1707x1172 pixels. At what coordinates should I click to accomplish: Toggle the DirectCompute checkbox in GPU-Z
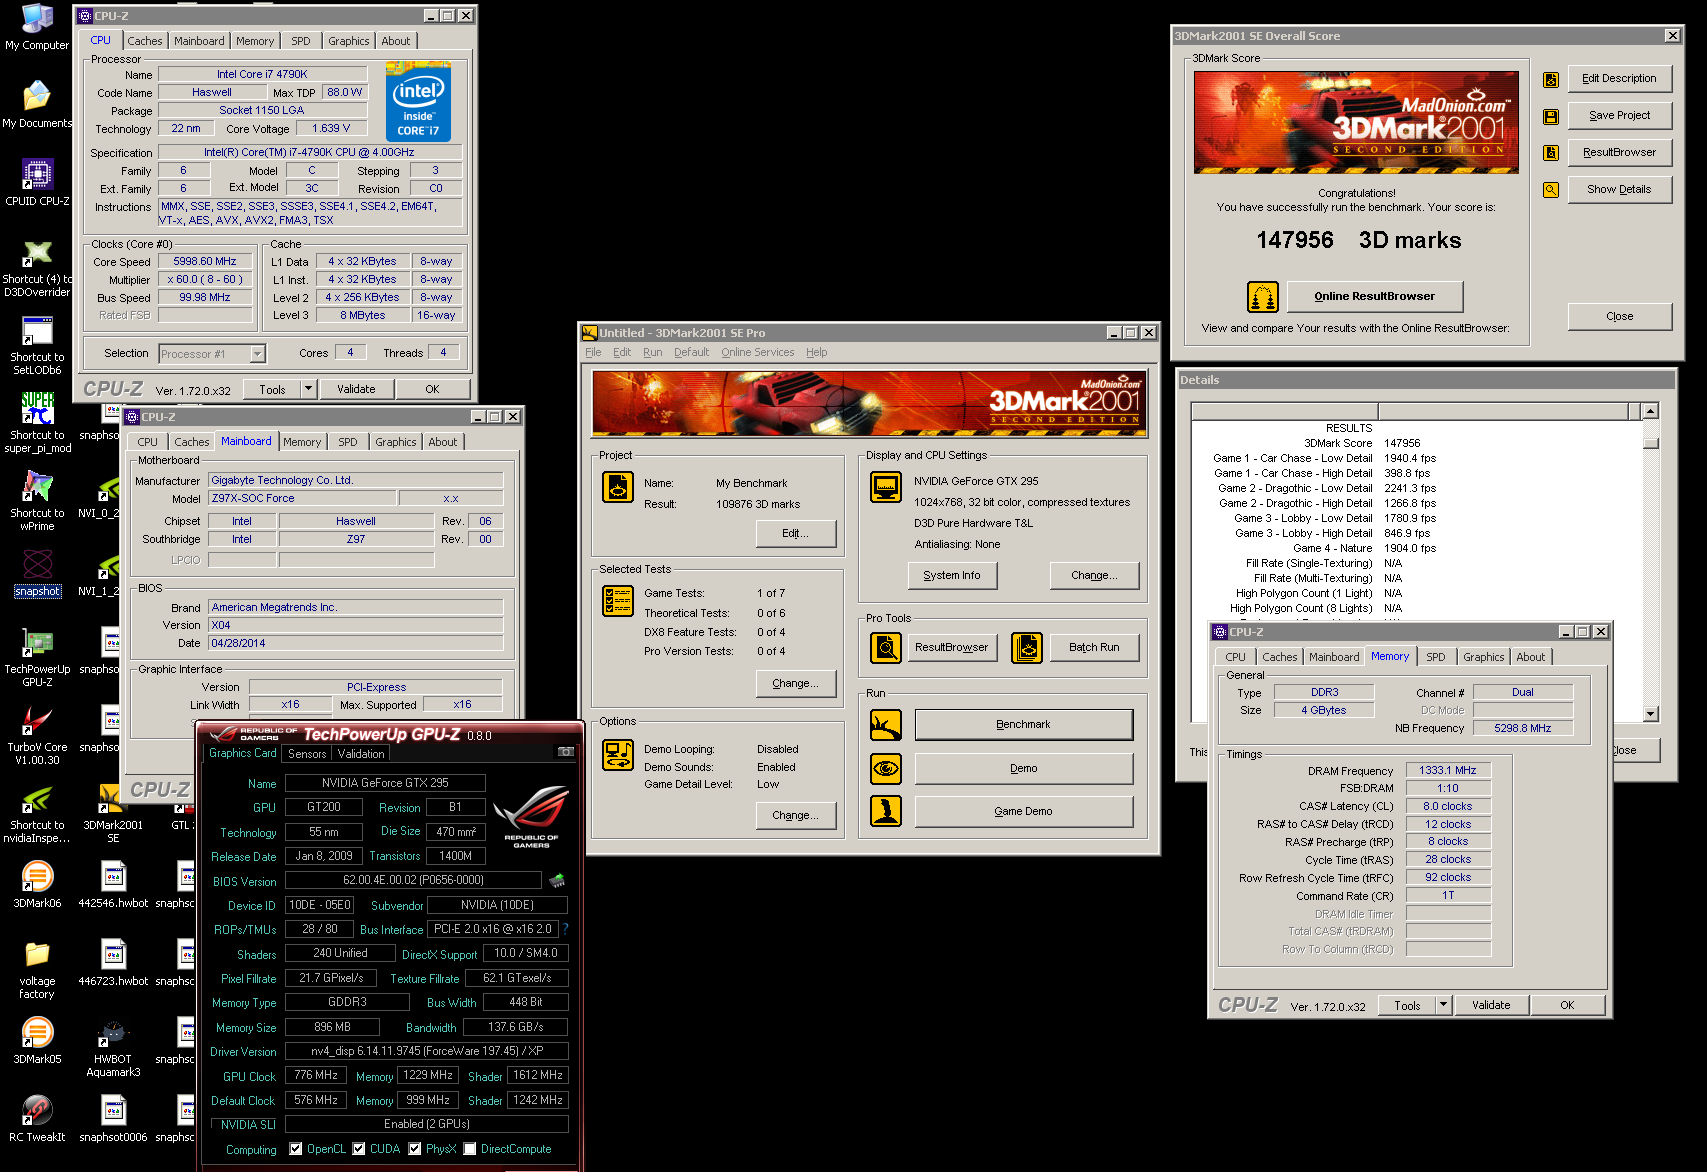pos(470,1149)
